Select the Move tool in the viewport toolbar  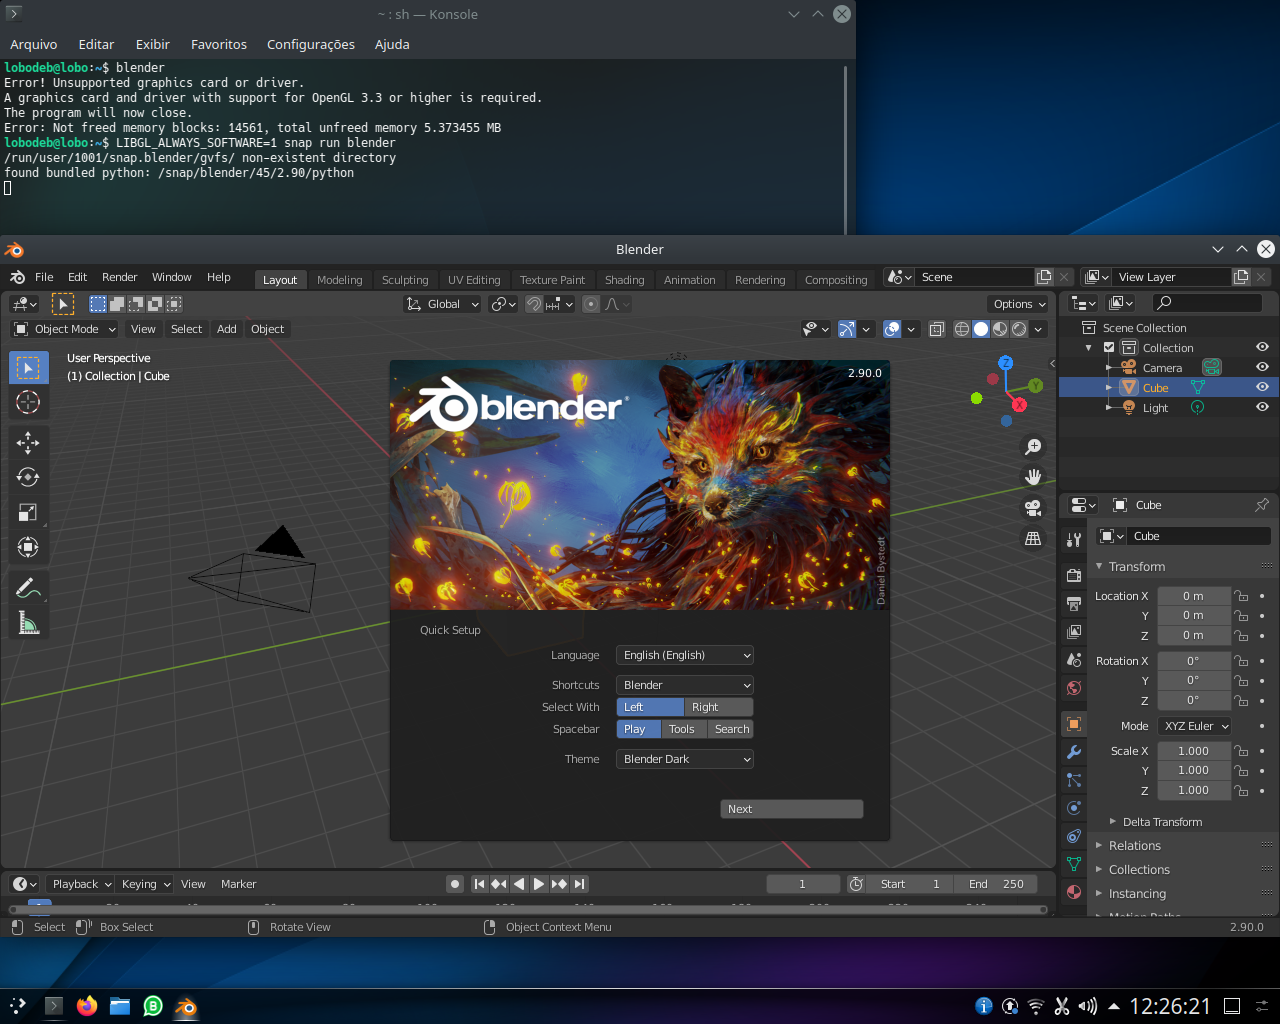[28, 442]
